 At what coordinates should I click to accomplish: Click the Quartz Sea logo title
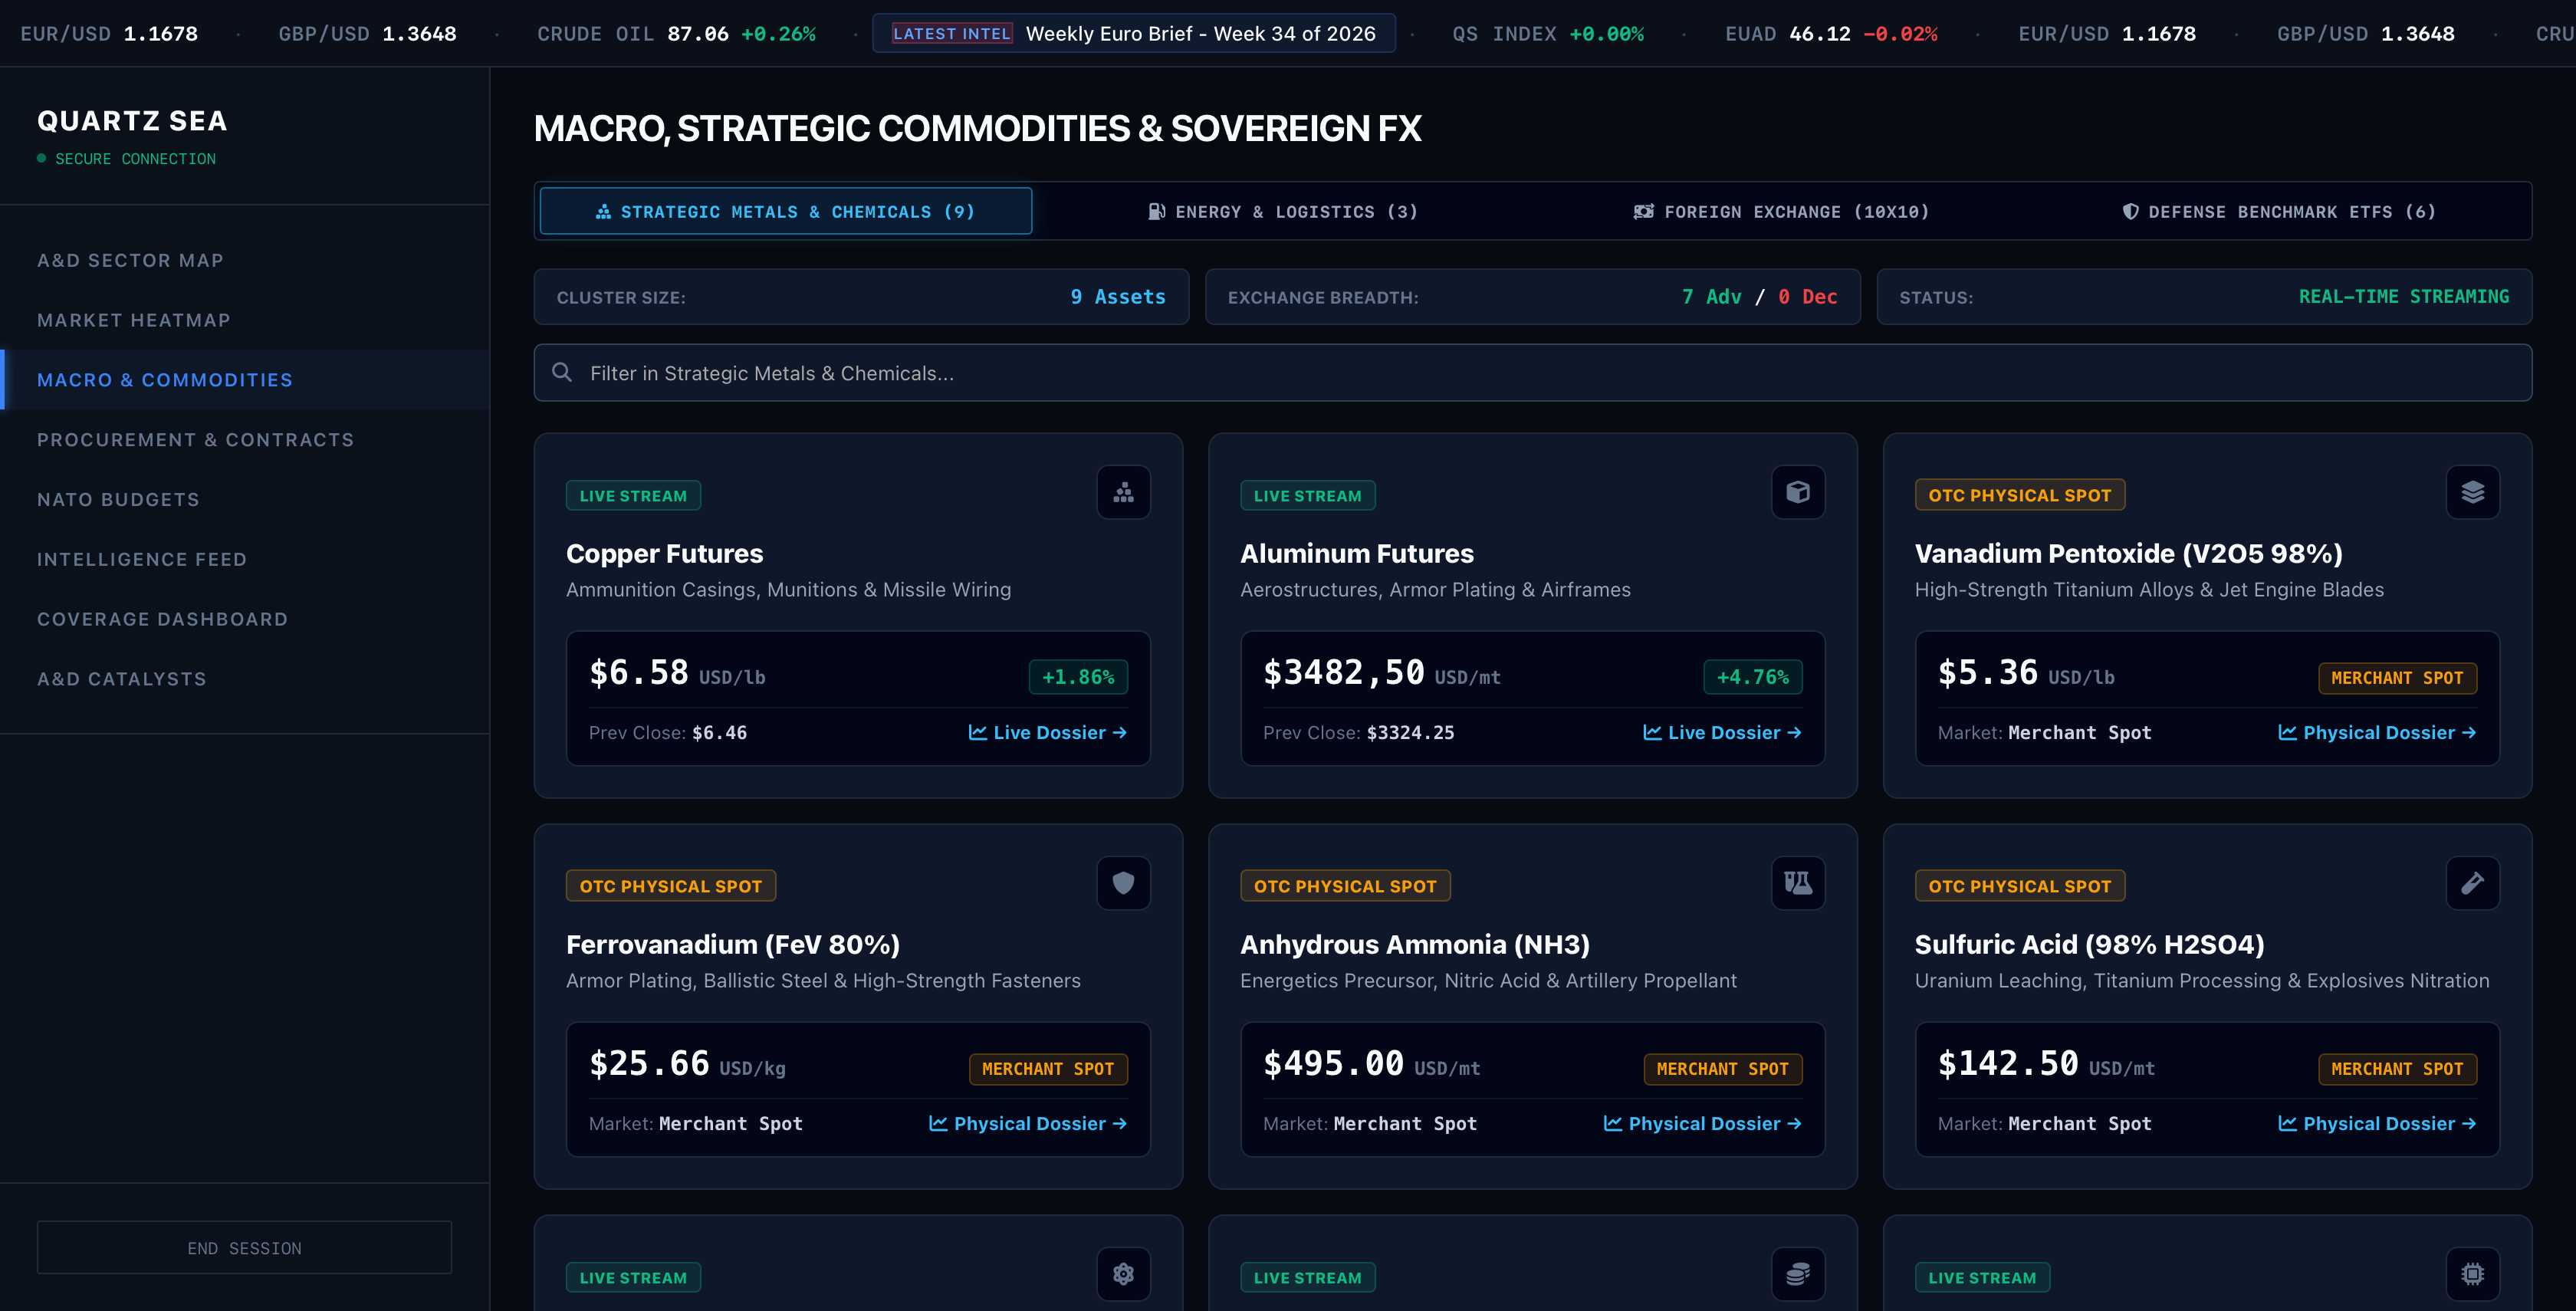coord(132,121)
